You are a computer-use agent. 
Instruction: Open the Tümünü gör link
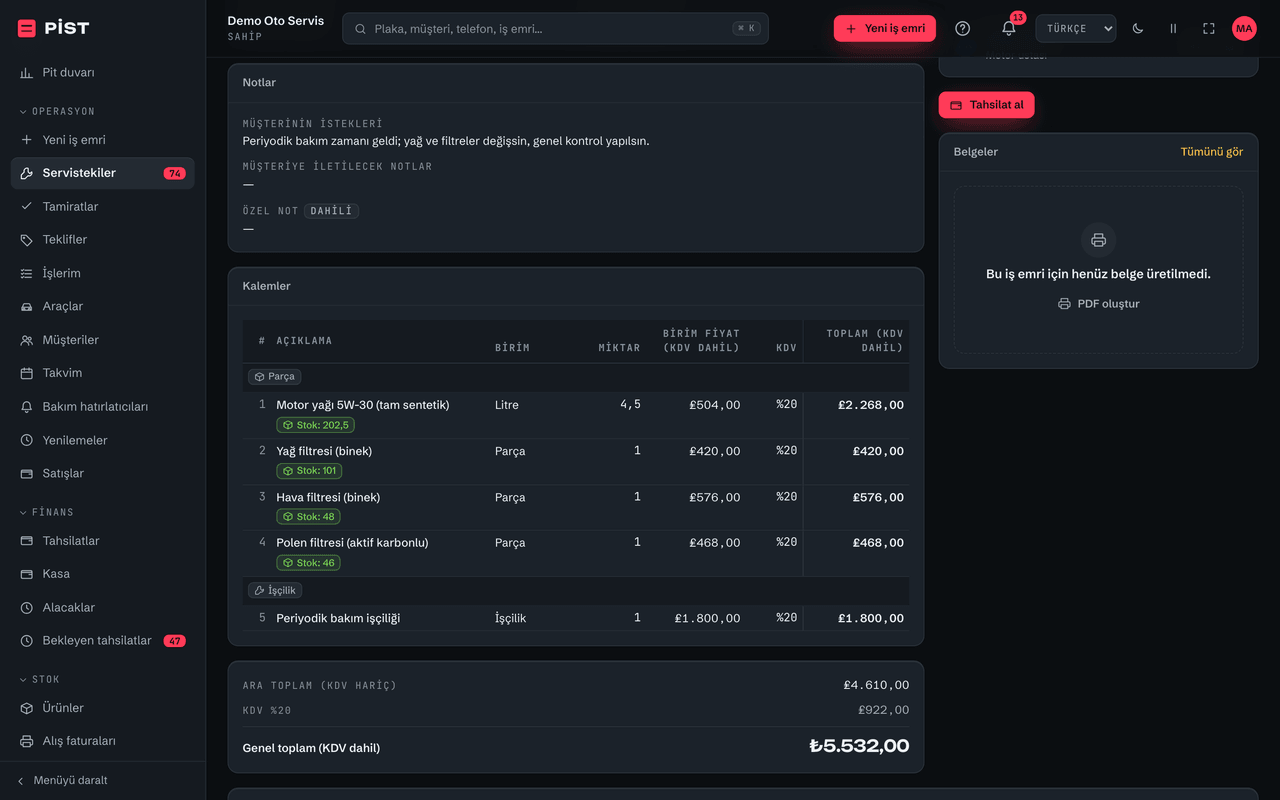[x=1212, y=152]
